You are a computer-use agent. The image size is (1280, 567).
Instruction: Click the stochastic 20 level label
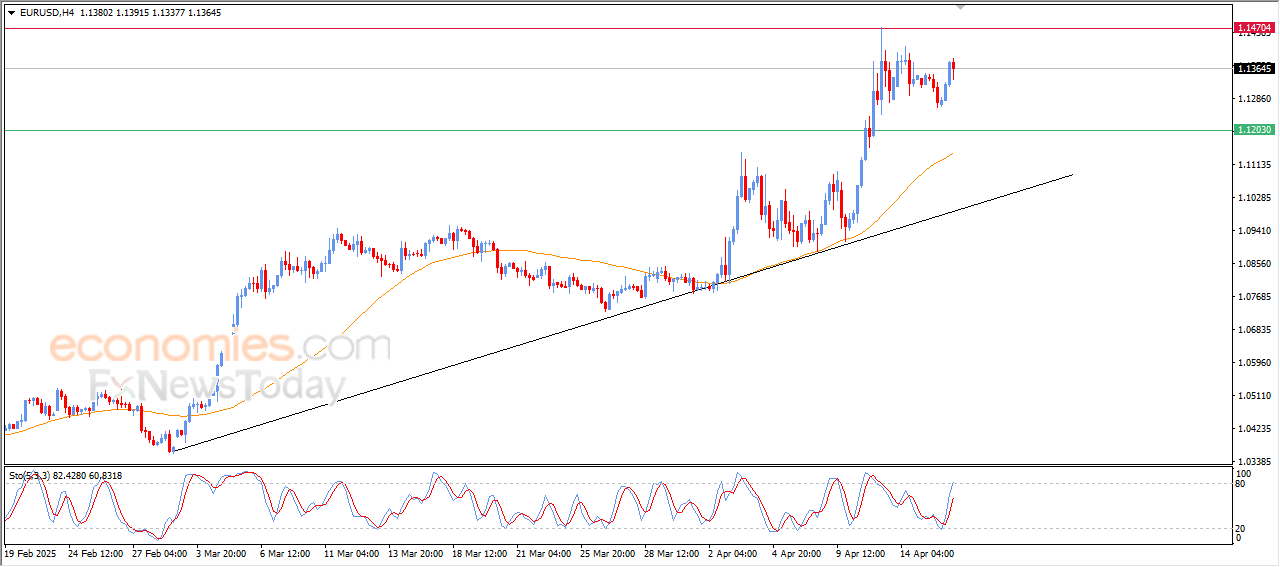[1241, 528]
